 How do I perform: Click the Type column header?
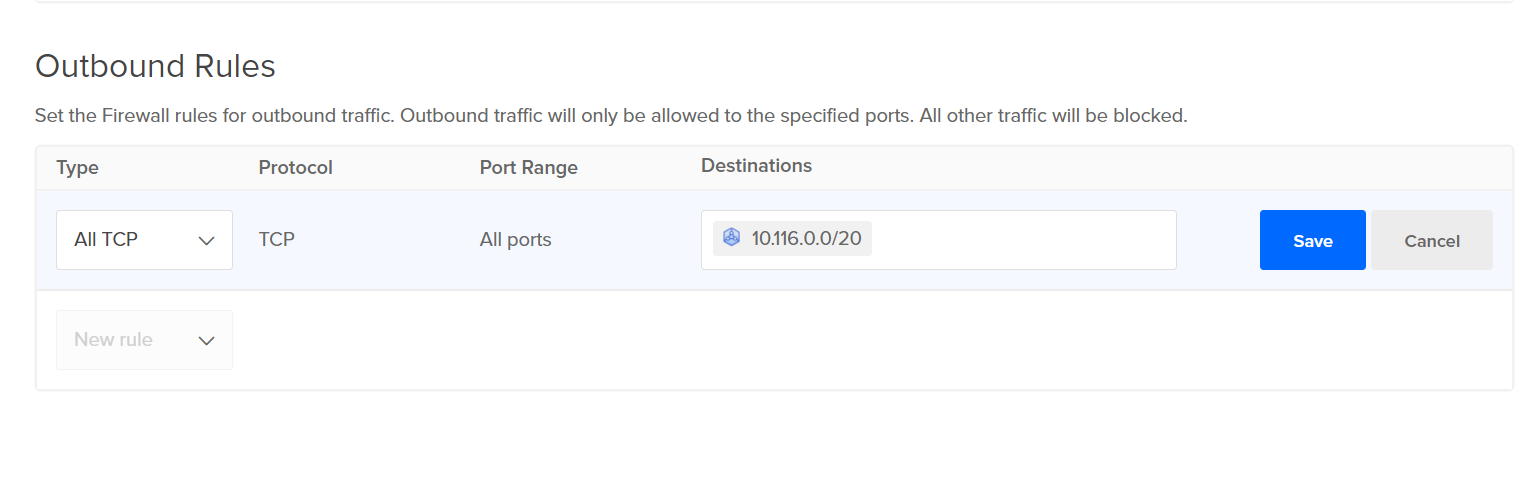77,167
